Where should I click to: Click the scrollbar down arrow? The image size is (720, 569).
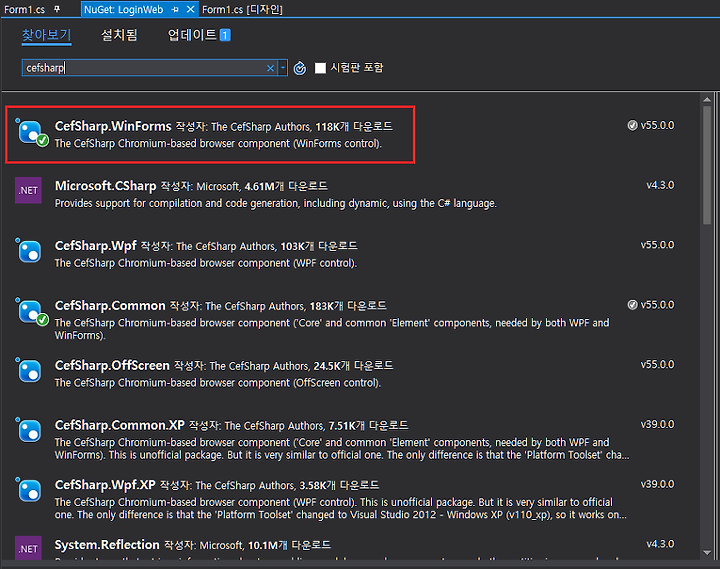707,552
